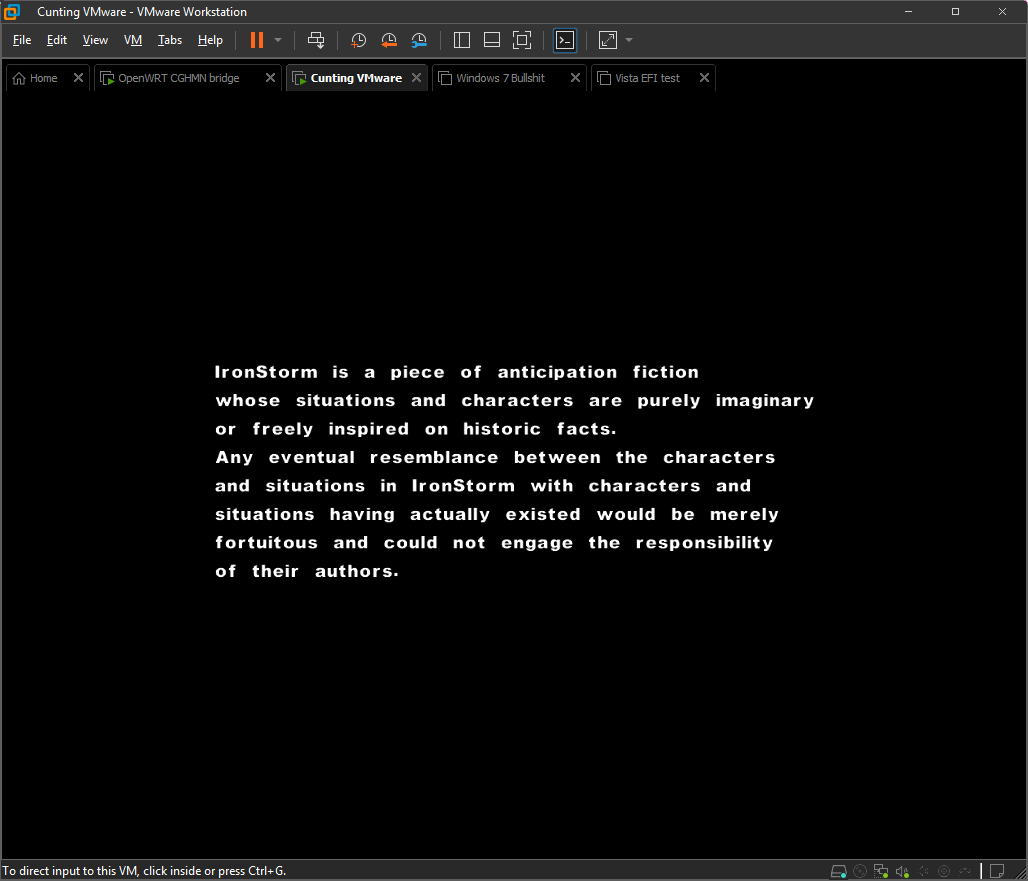Suspend the VM with the orange pause button

[257, 40]
